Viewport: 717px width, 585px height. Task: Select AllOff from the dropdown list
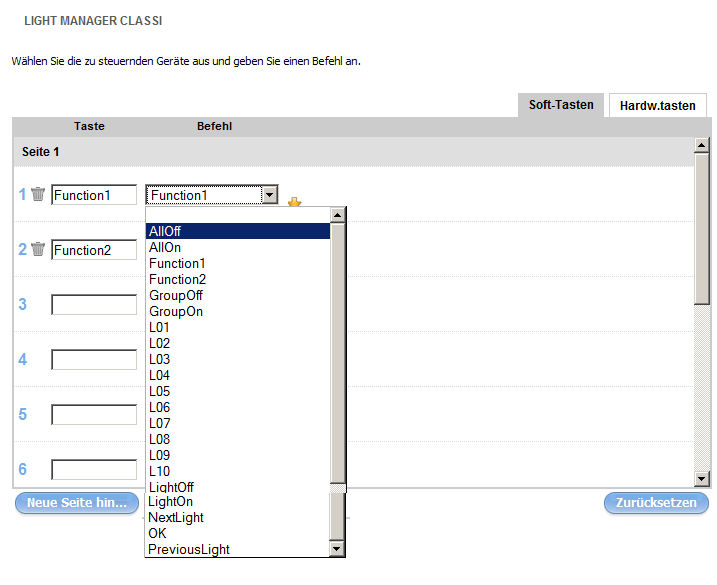click(237, 231)
